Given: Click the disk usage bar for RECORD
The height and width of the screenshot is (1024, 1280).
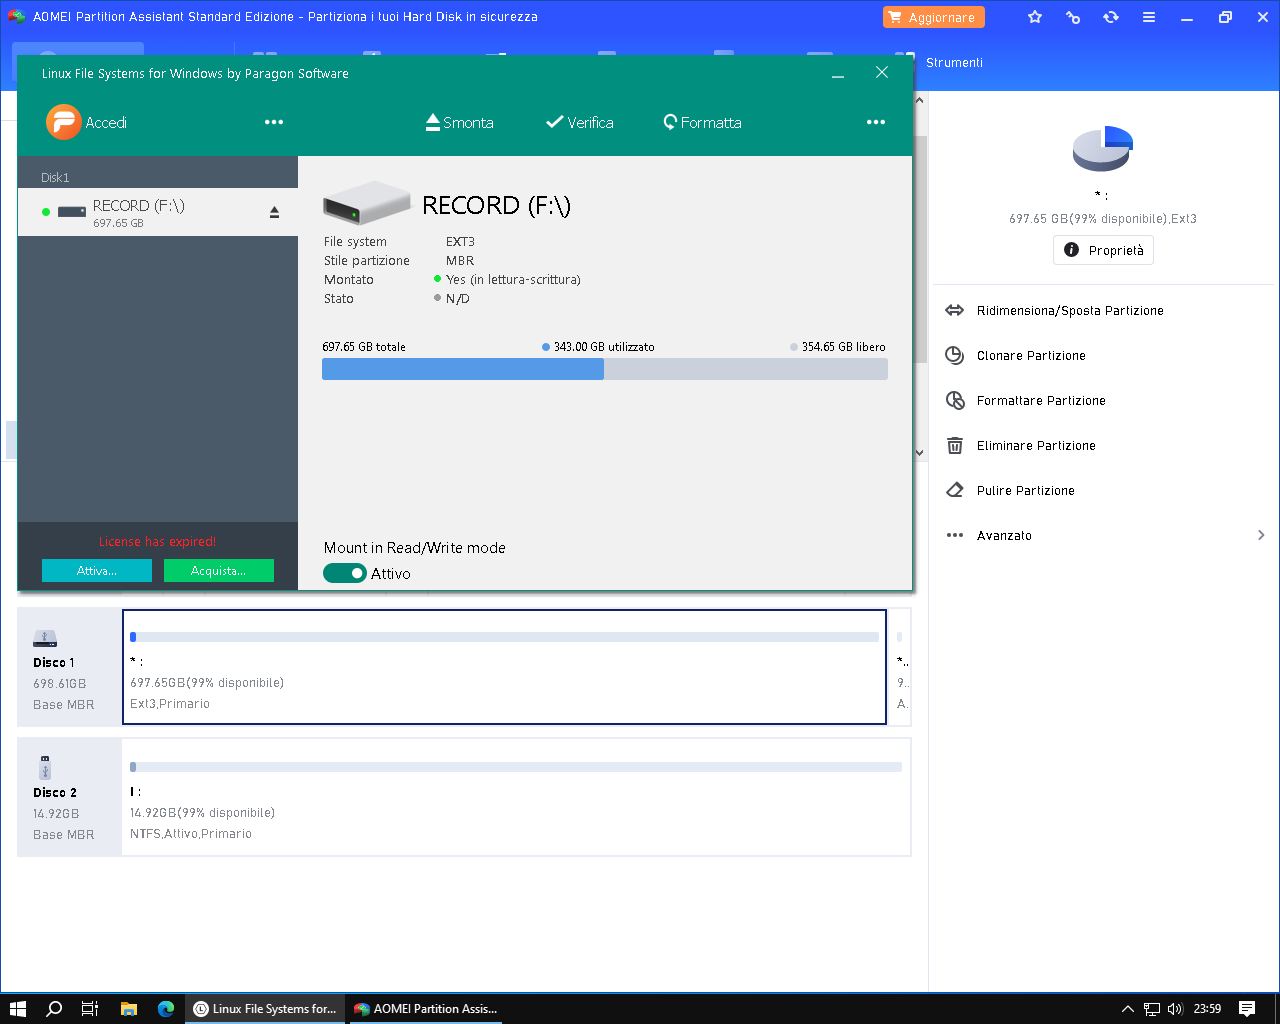Looking at the screenshot, I should click(604, 369).
